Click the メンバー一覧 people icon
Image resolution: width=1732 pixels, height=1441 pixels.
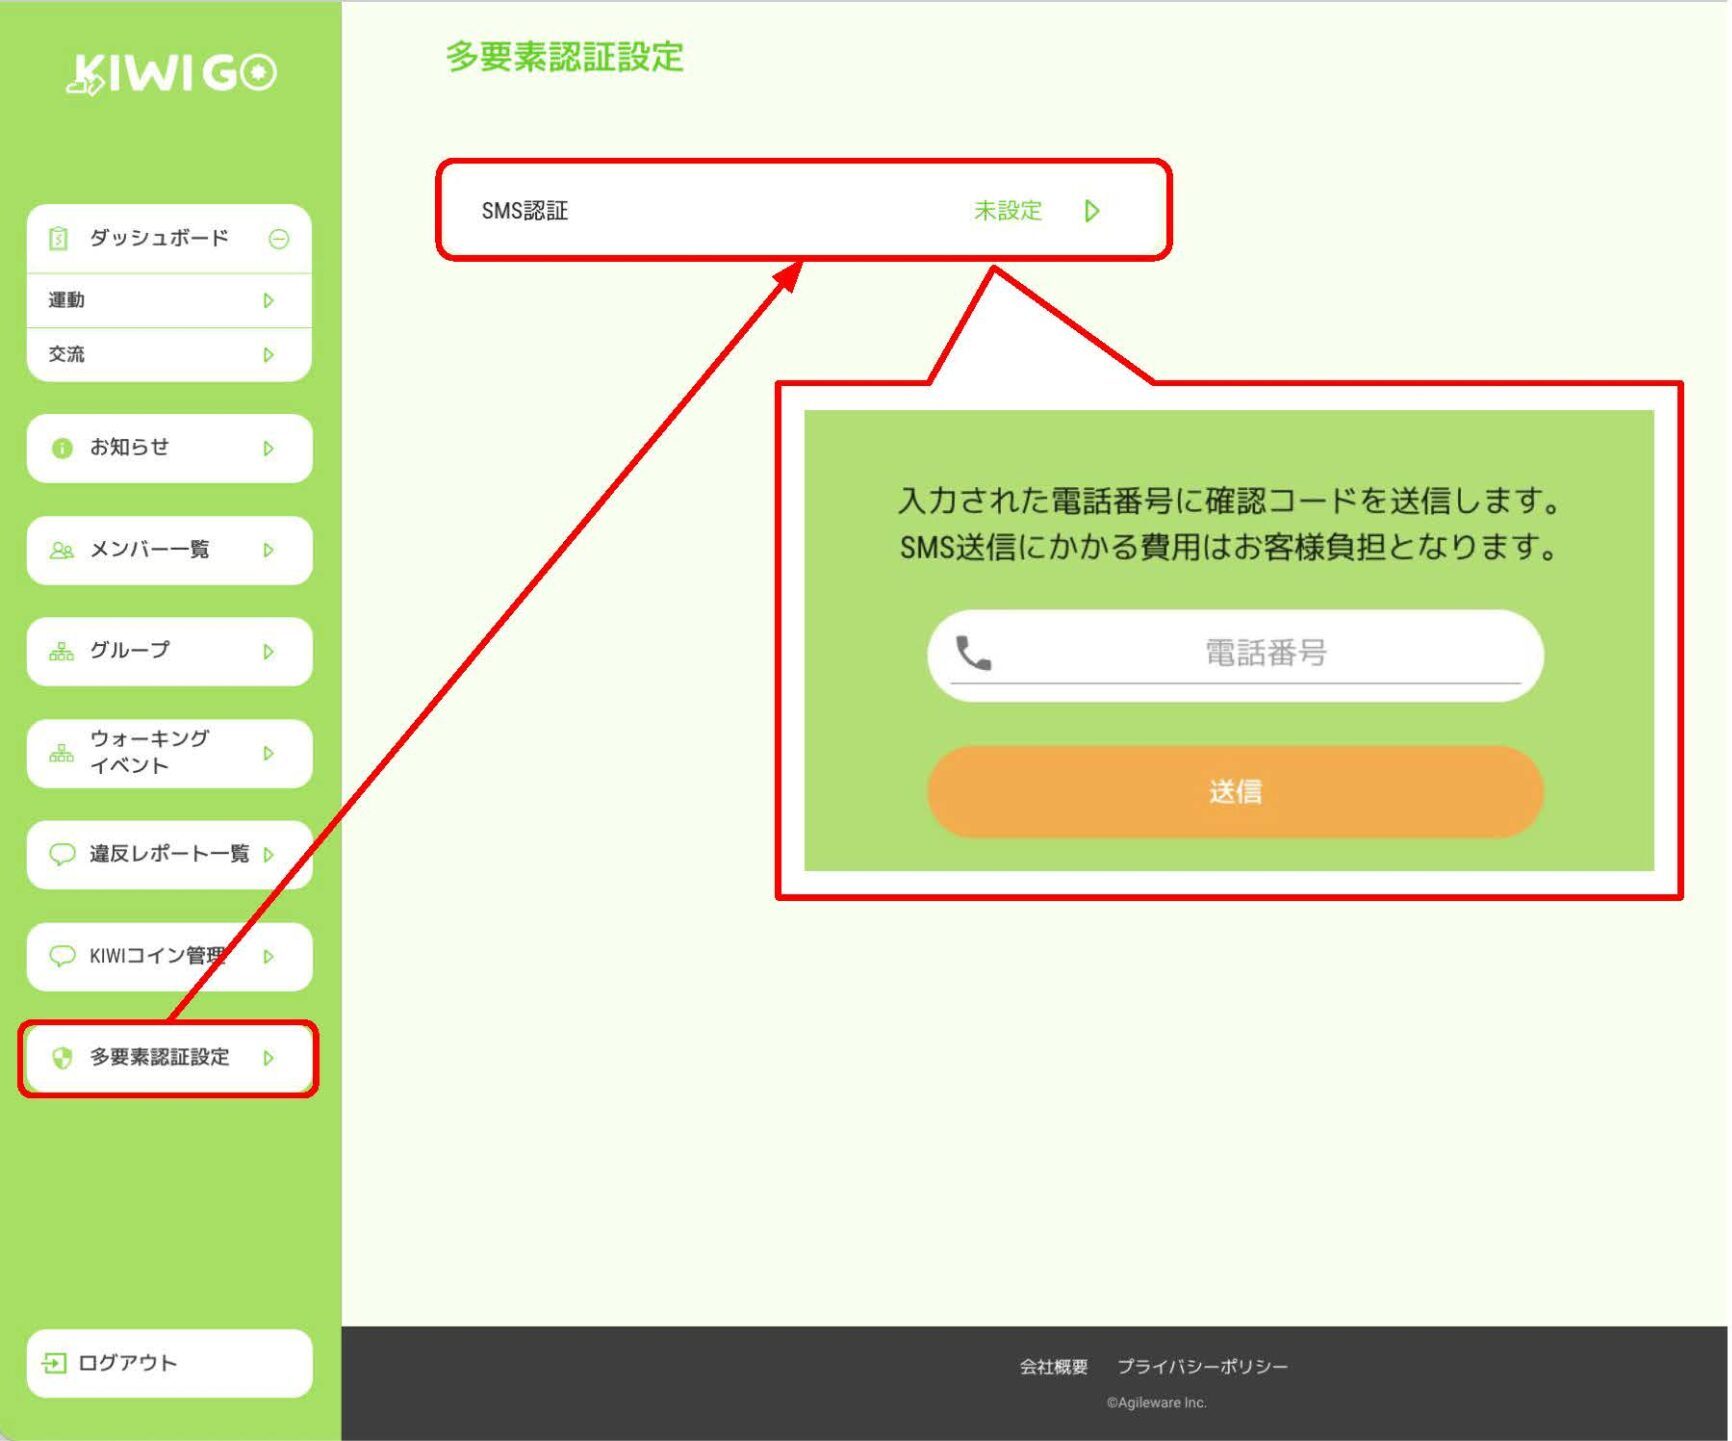click(x=62, y=550)
